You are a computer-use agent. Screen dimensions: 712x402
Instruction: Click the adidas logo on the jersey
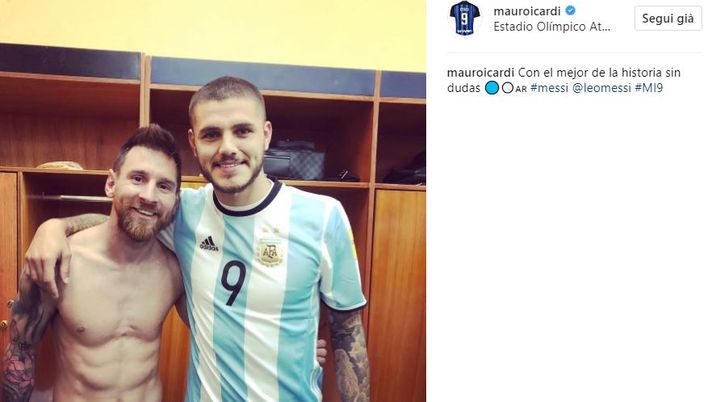209,244
